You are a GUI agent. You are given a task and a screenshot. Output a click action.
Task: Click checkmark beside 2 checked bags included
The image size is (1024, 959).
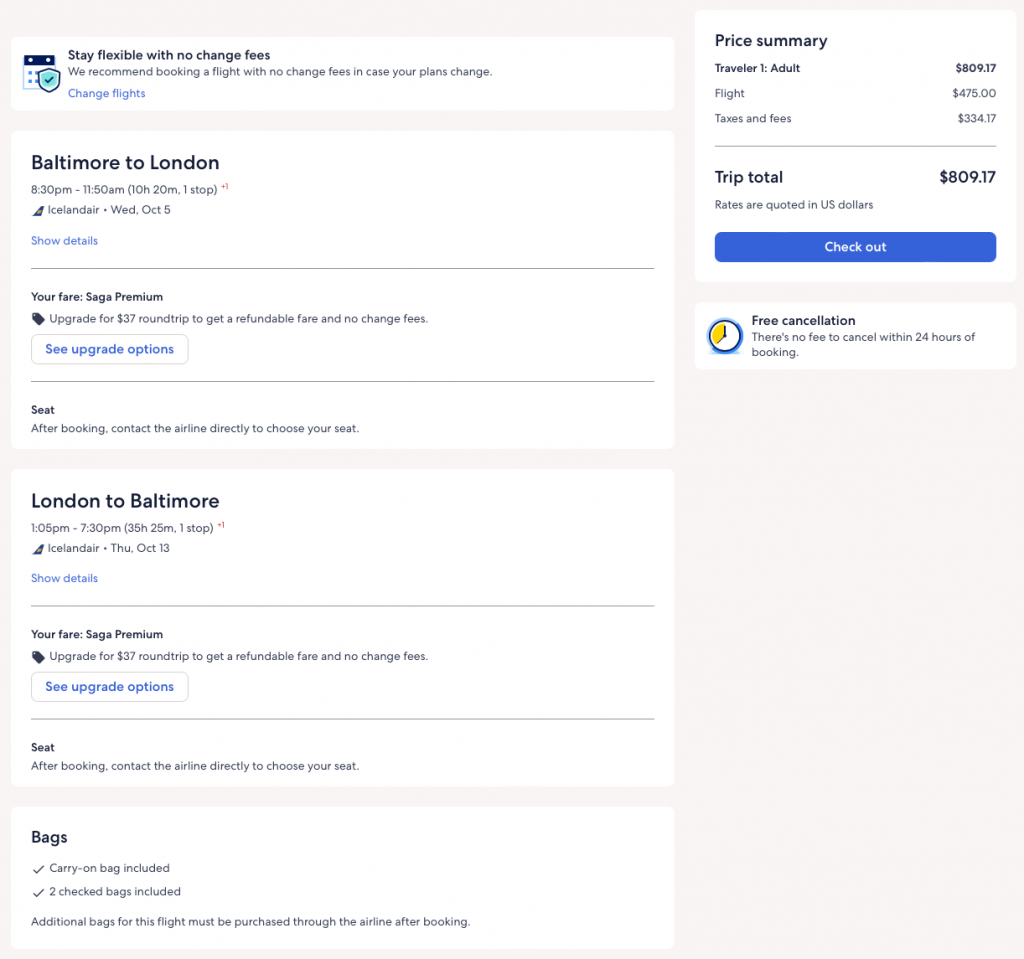(x=38, y=892)
